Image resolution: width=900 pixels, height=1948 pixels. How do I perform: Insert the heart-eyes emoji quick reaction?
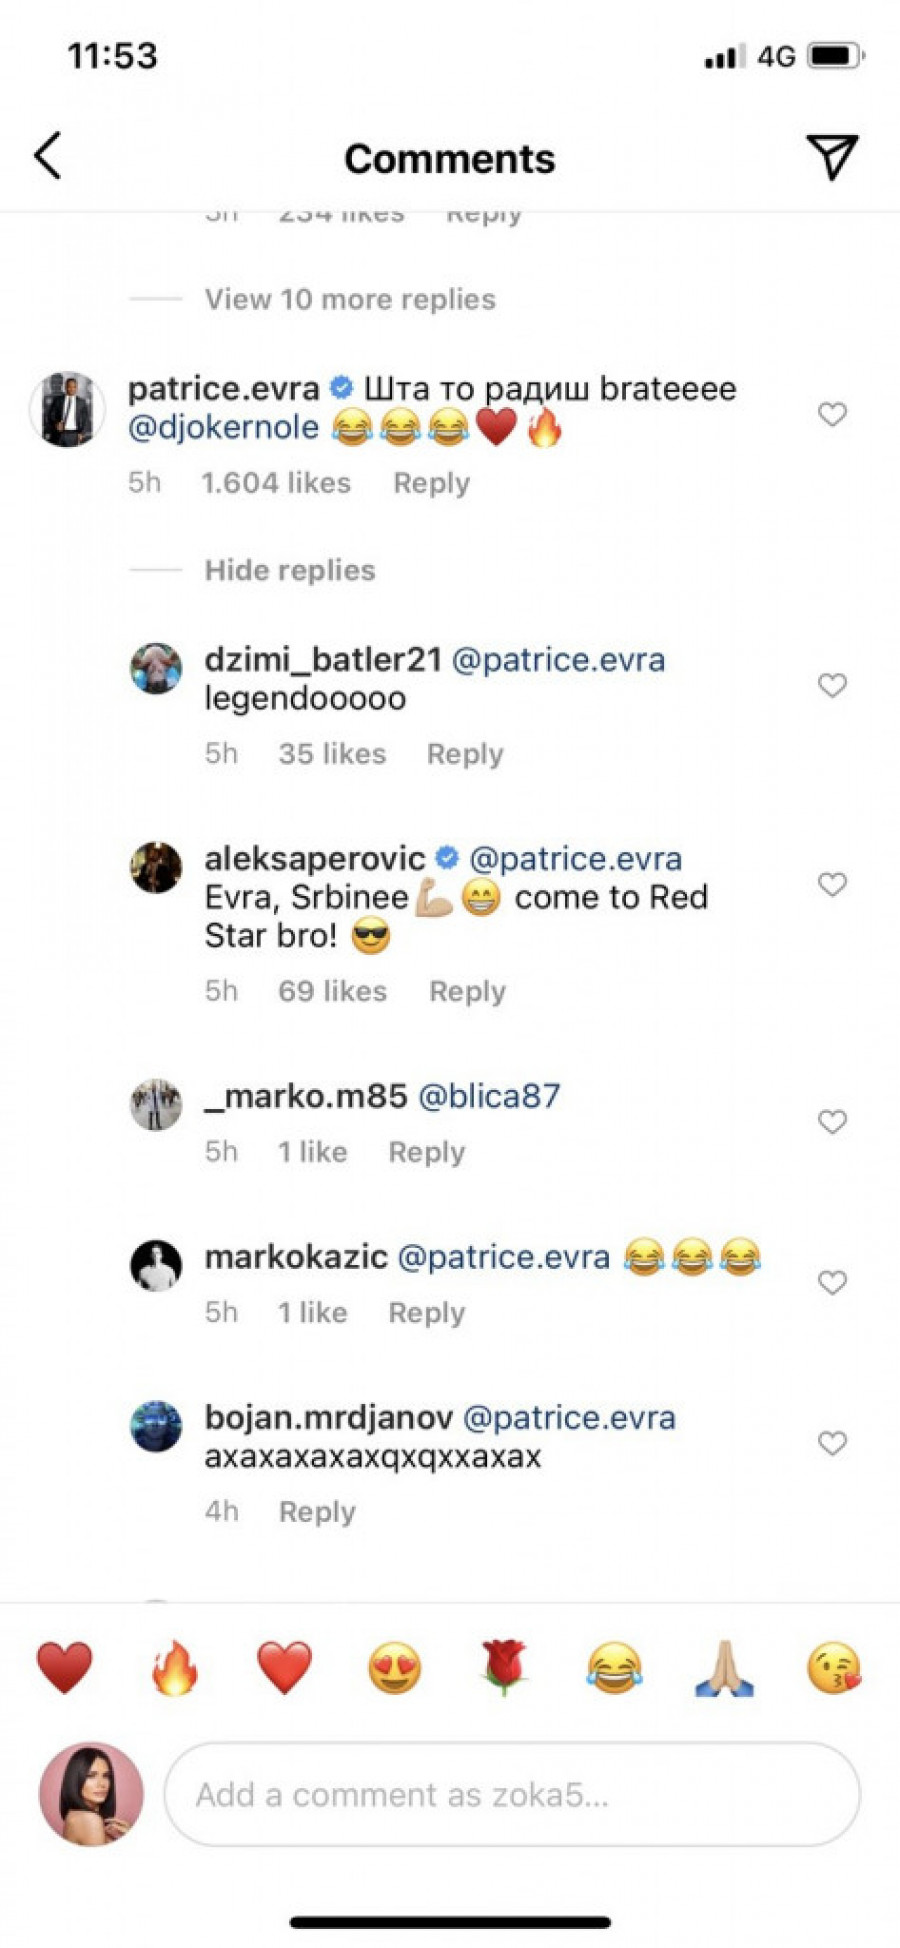tap(394, 1668)
